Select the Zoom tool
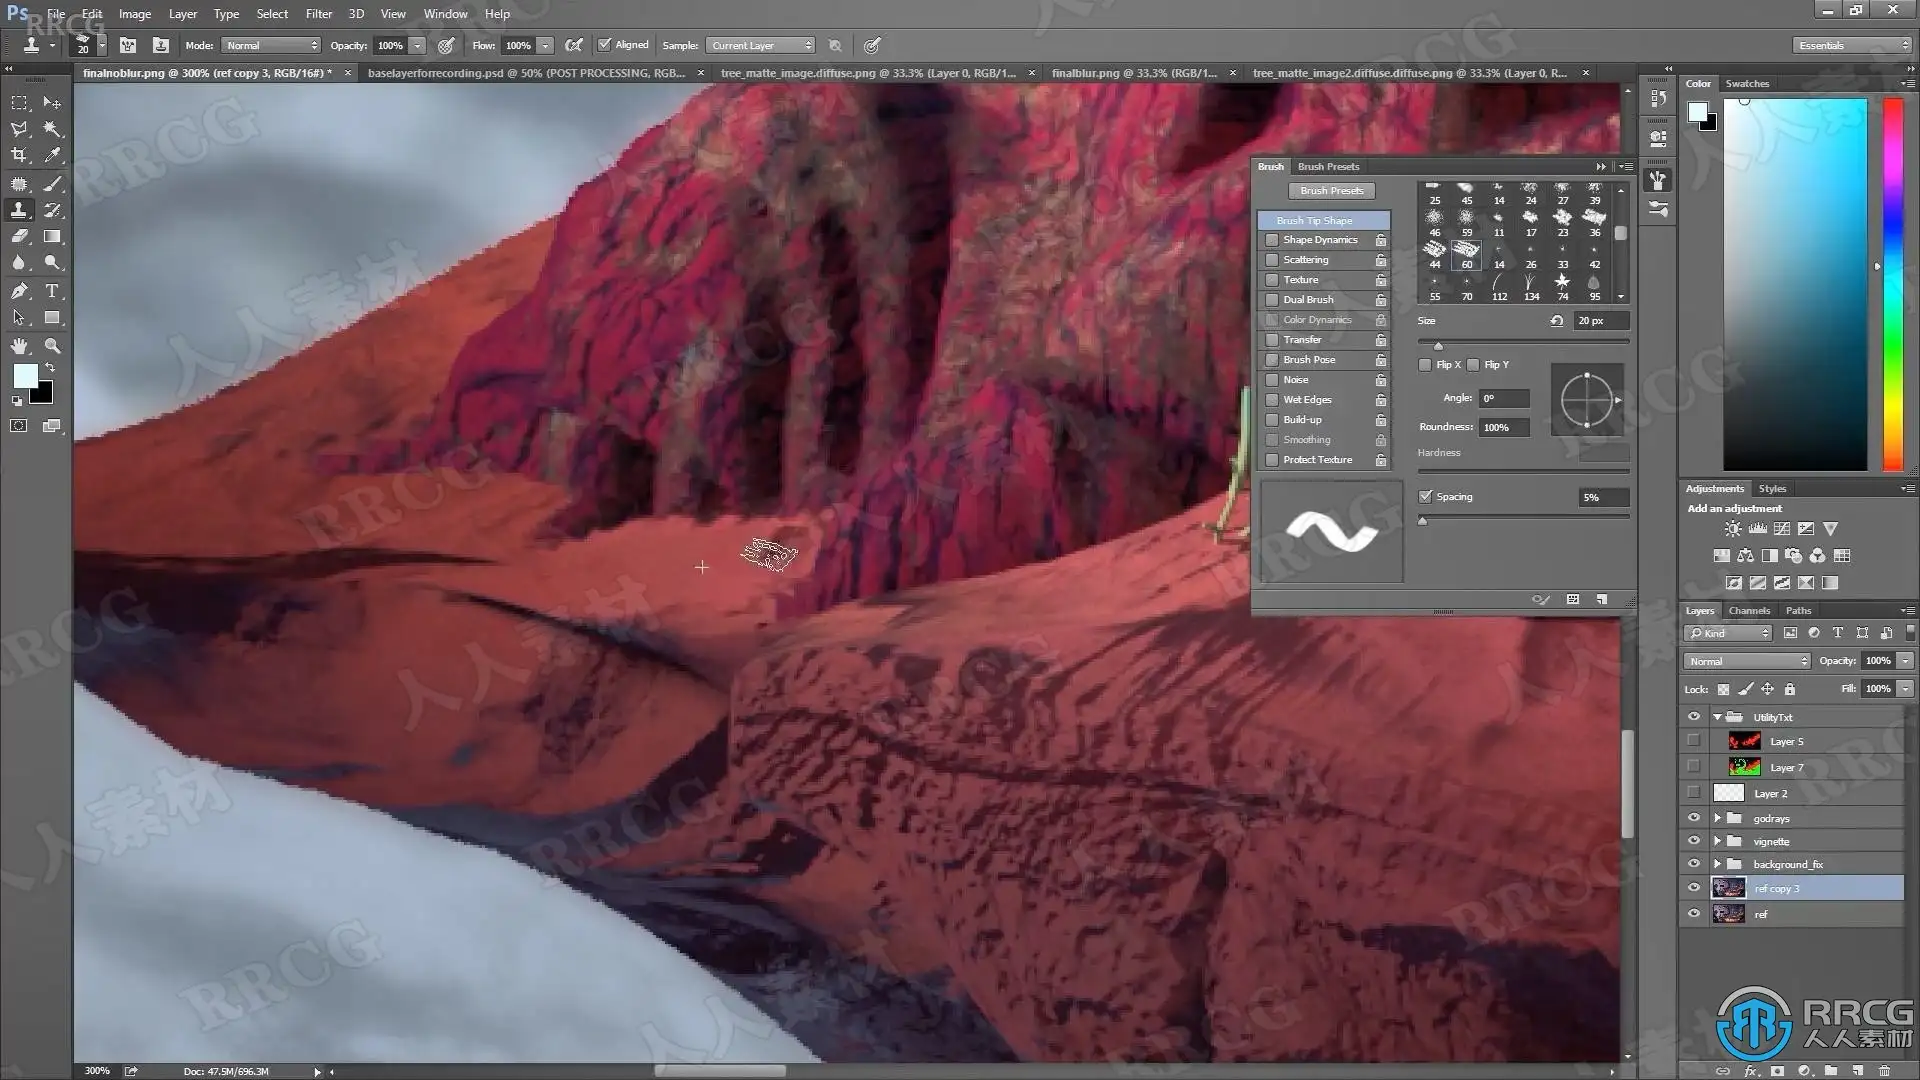 point(52,346)
